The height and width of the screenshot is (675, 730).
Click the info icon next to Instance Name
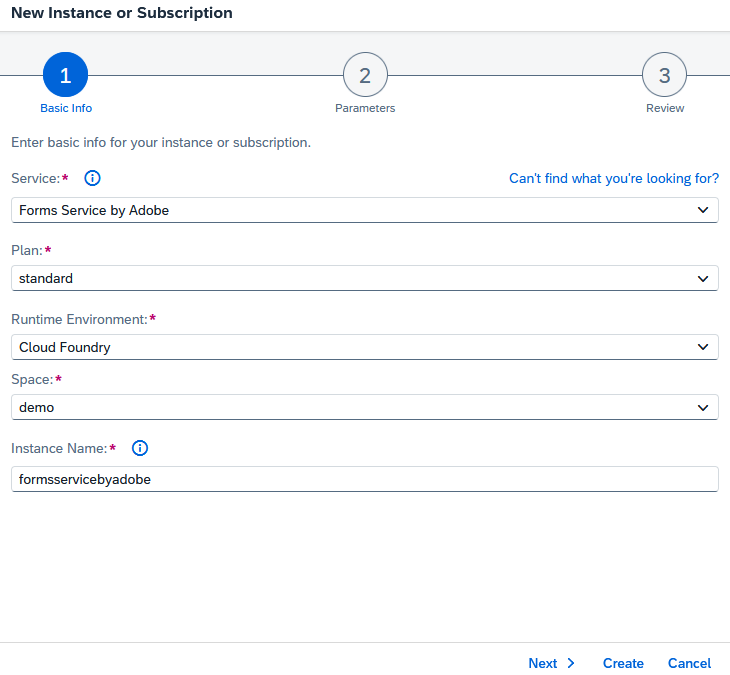pyautogui.click(x=140, y=448)
